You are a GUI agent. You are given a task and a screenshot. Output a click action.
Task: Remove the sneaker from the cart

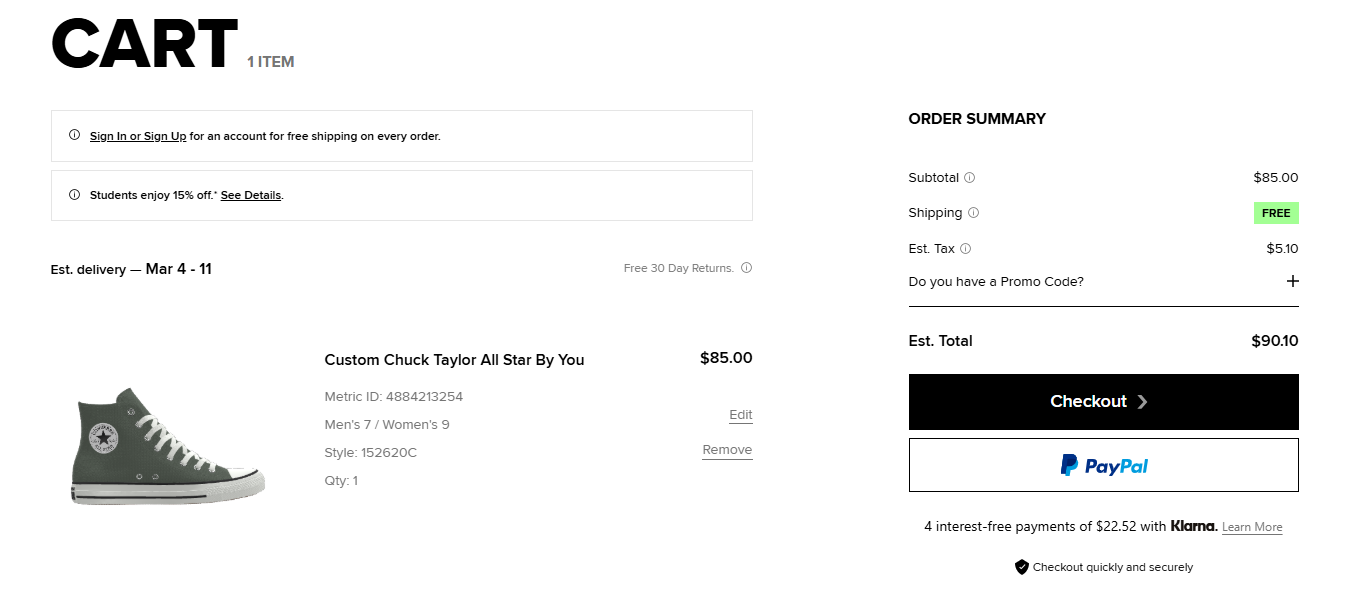pos(727,450)
